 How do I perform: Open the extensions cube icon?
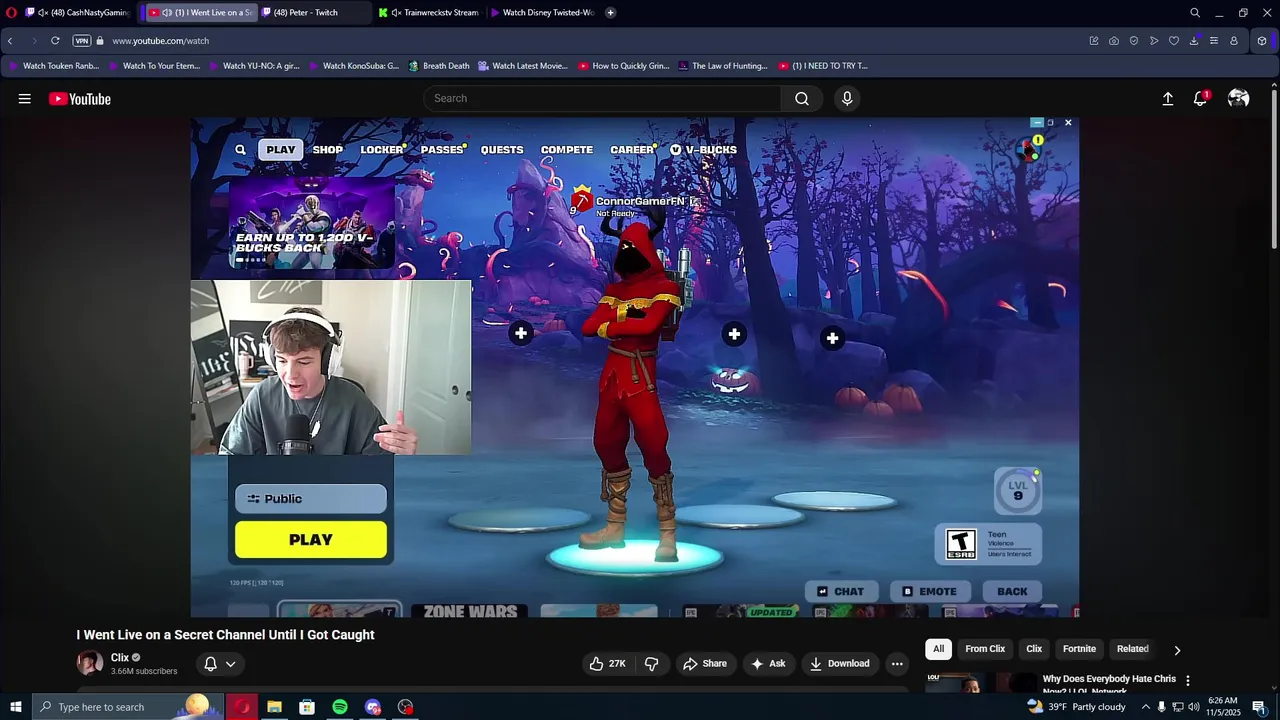(1262, 41)
